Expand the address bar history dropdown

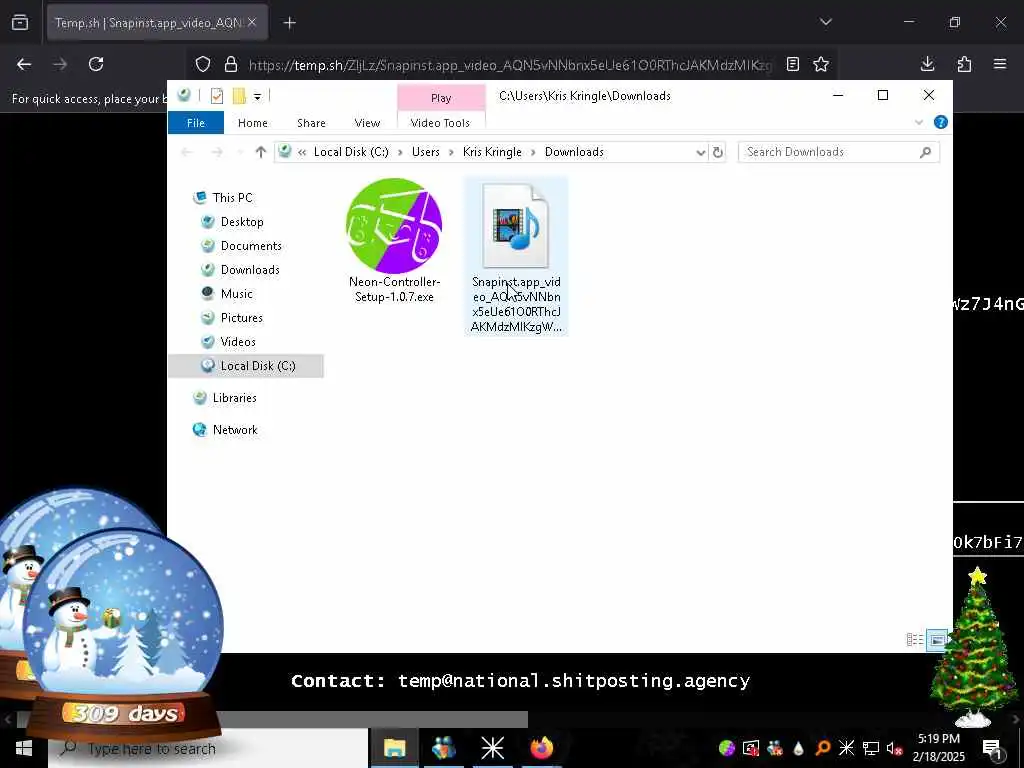pos(701,153)
